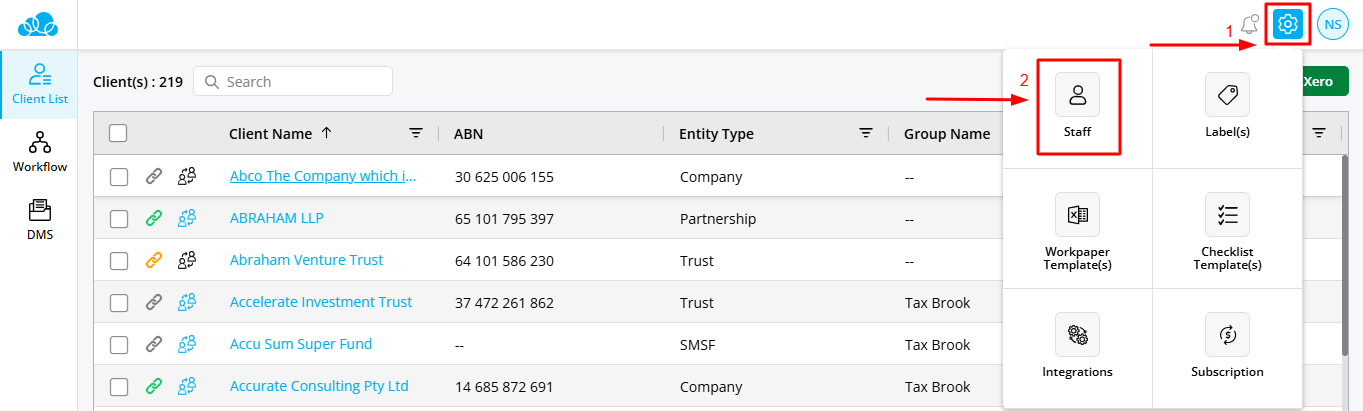Open the settings gear icon
This screenshot has width=1363, height=411.
point(1288,25)
